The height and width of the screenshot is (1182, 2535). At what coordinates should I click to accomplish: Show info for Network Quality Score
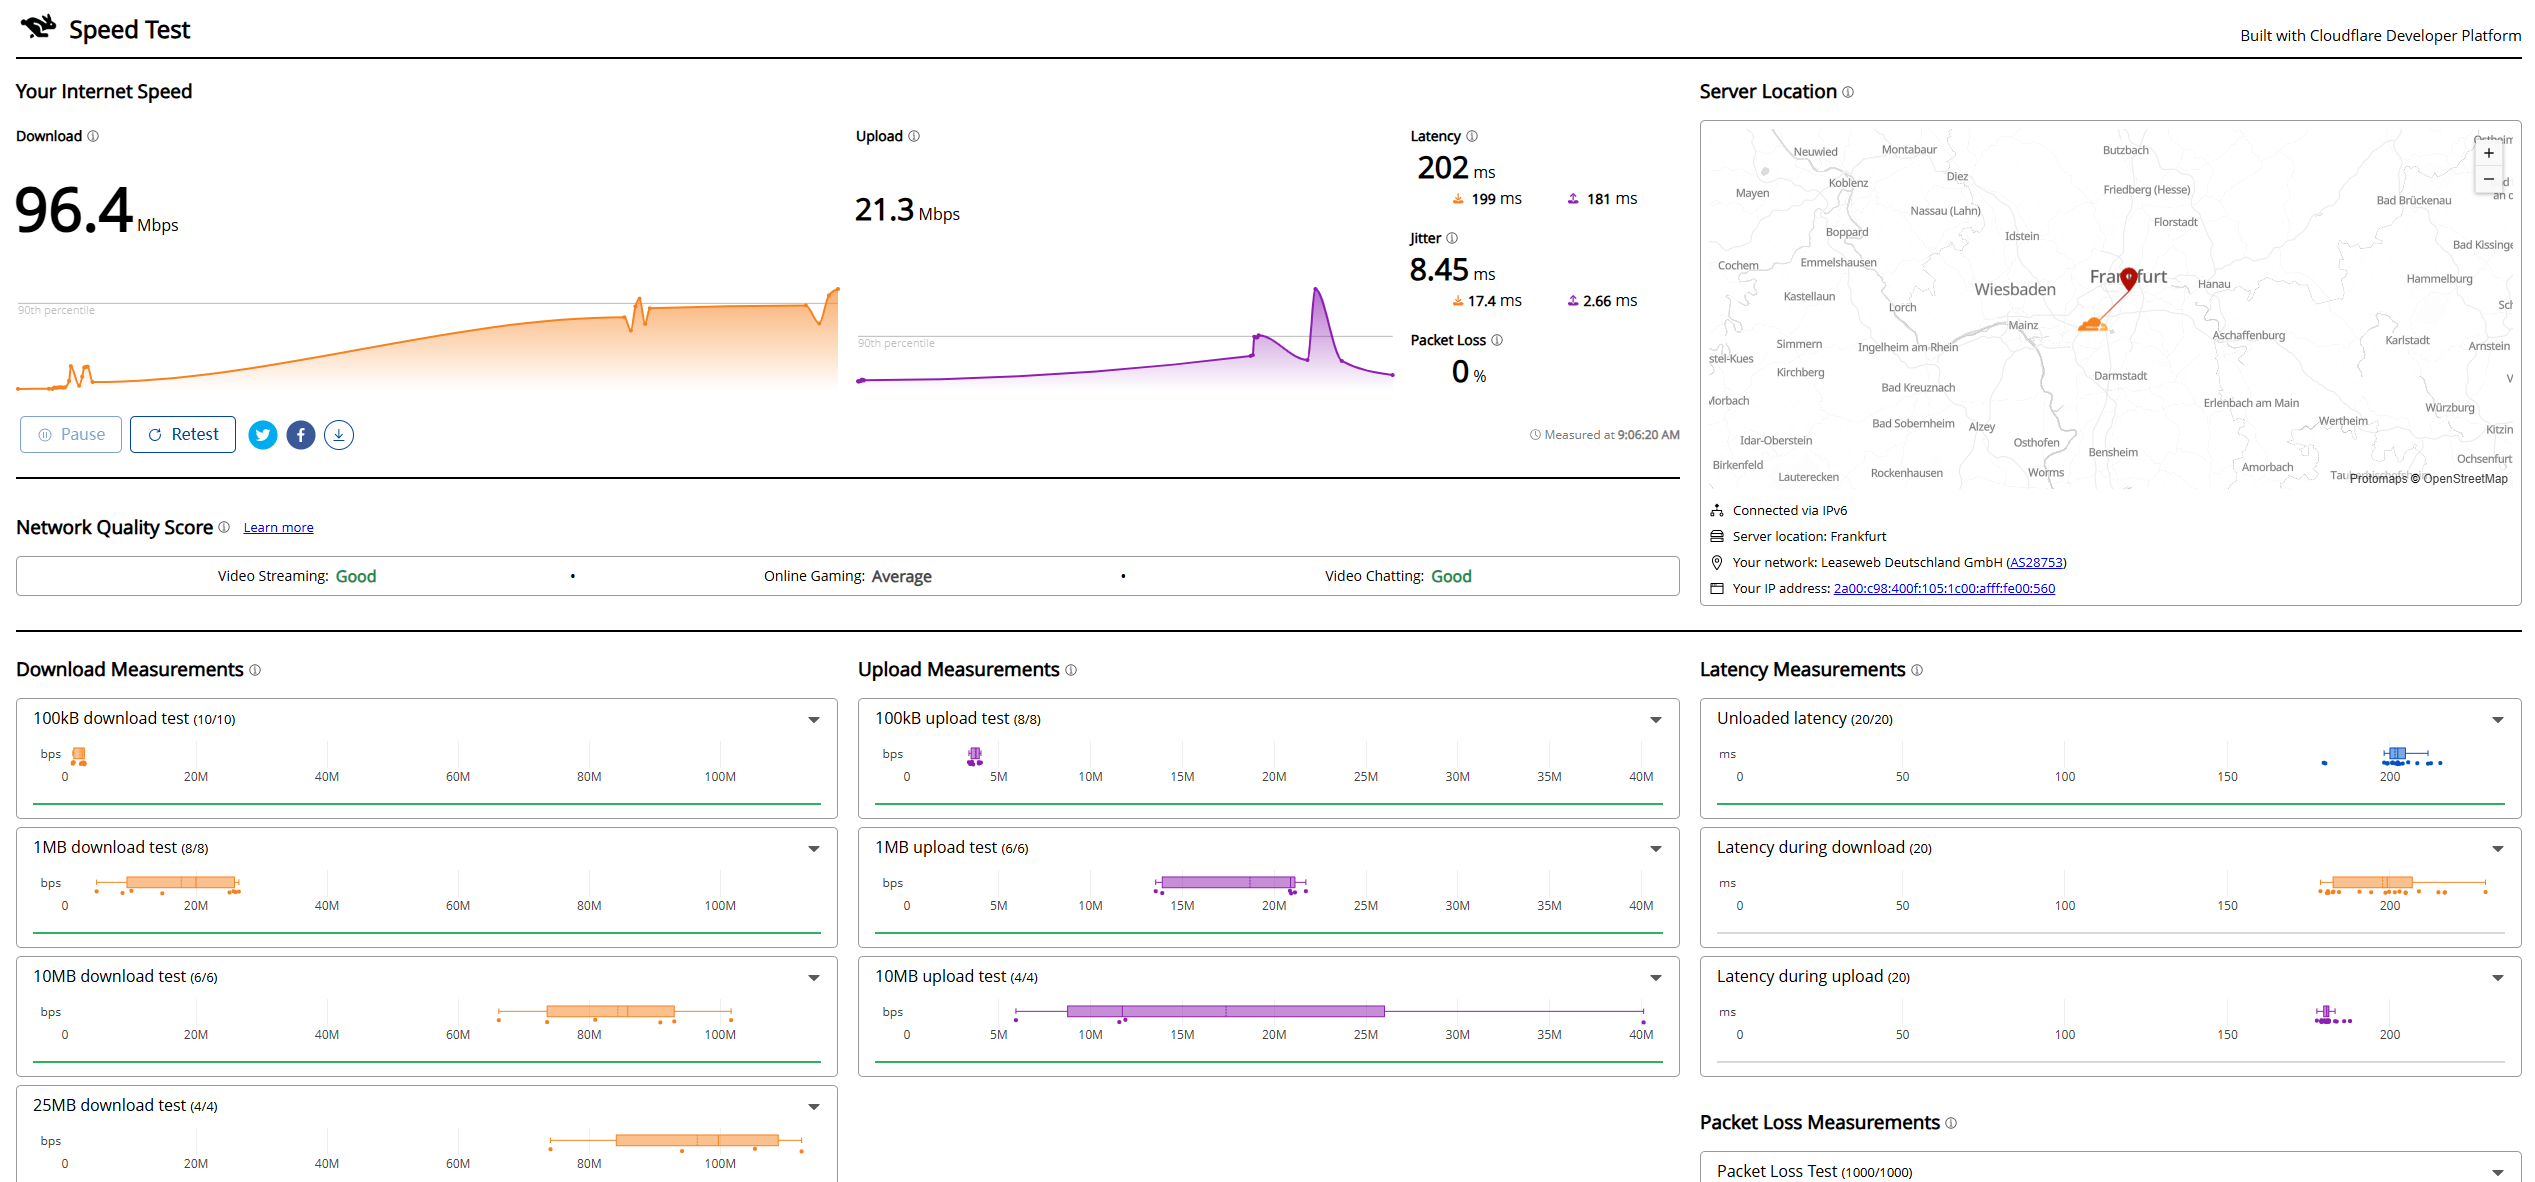click(224, 527)
